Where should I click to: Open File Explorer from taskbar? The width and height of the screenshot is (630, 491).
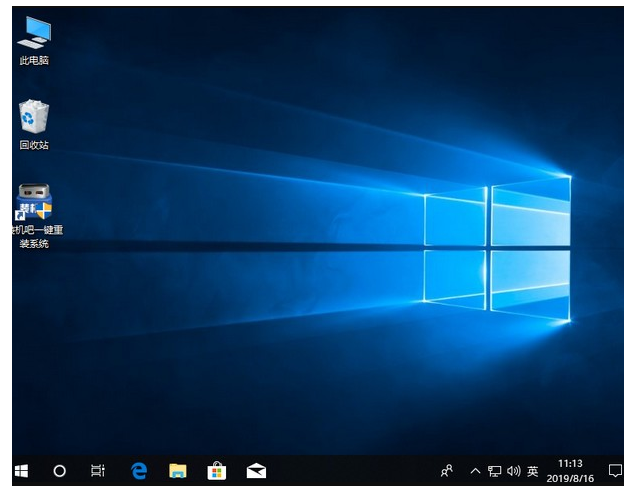(x=177, y=470)
